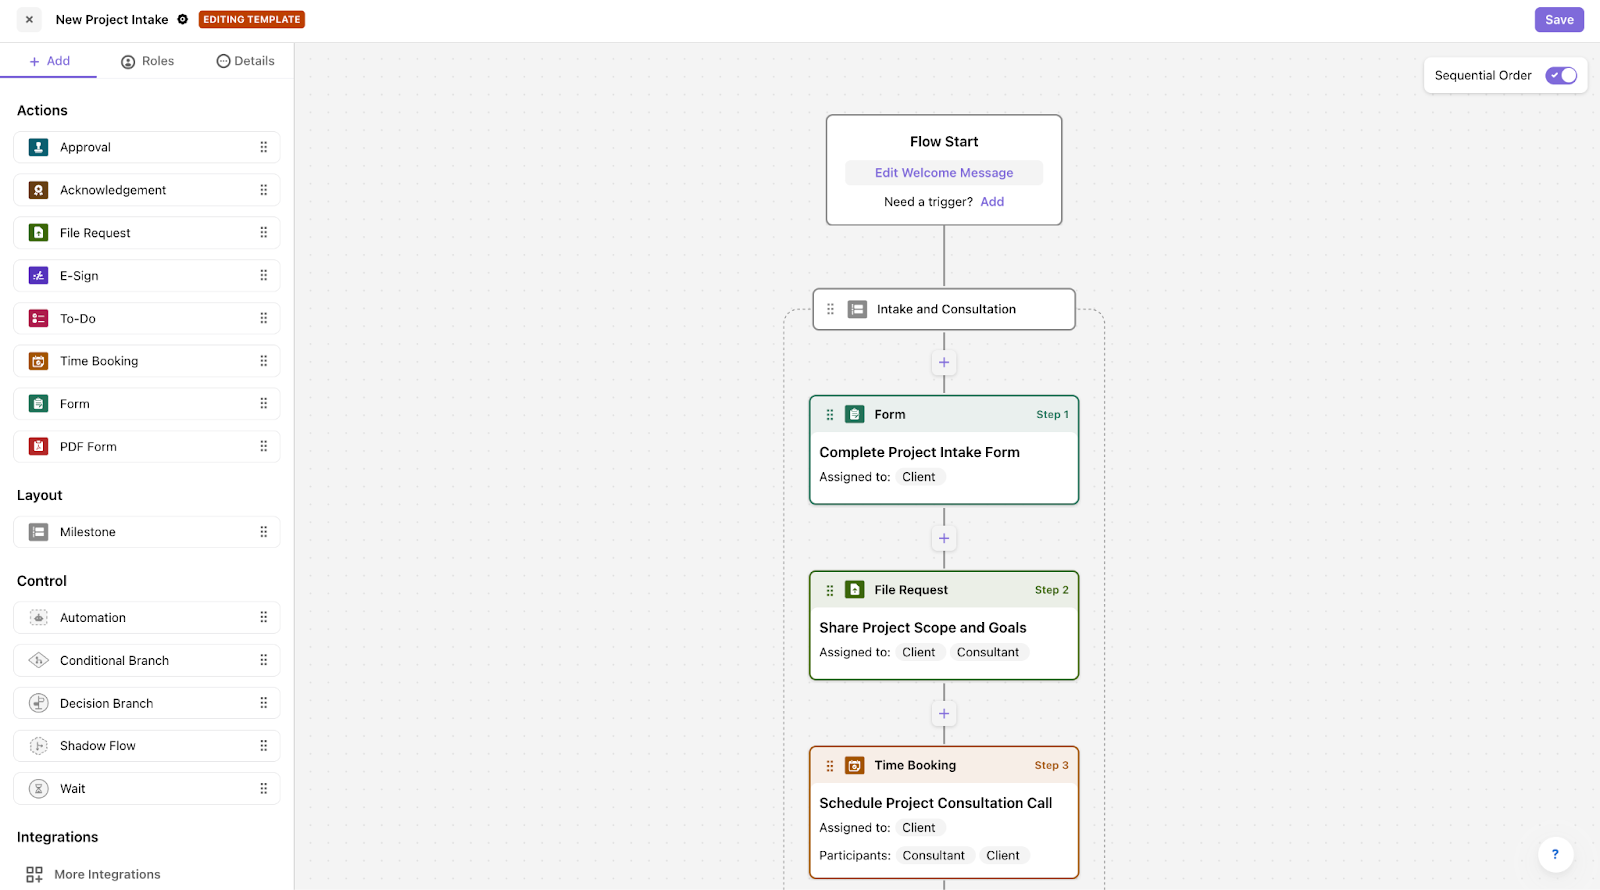Select the Shadow Flow control icon

click(x=37, y=745)
